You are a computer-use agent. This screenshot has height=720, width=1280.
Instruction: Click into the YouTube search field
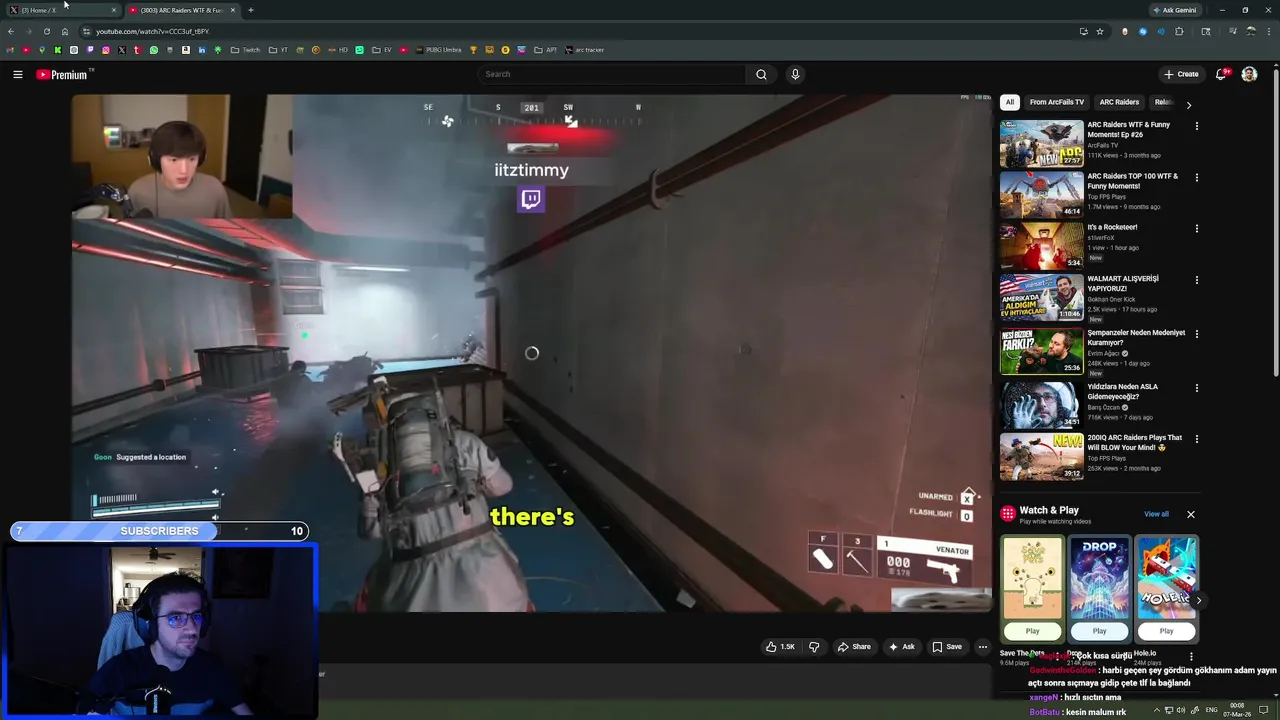[612, 74]
